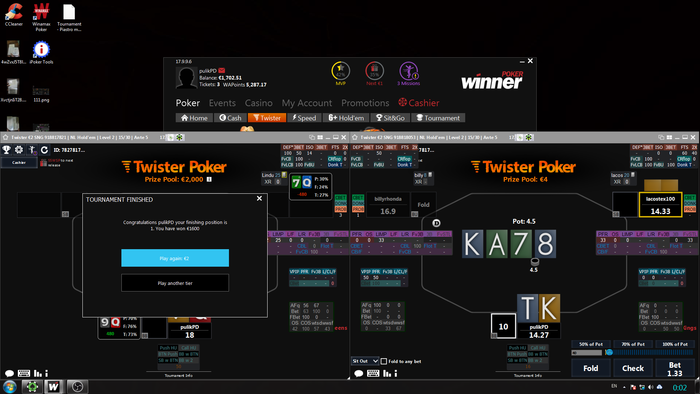Select the Poker menu in lobby

(188, 103)
